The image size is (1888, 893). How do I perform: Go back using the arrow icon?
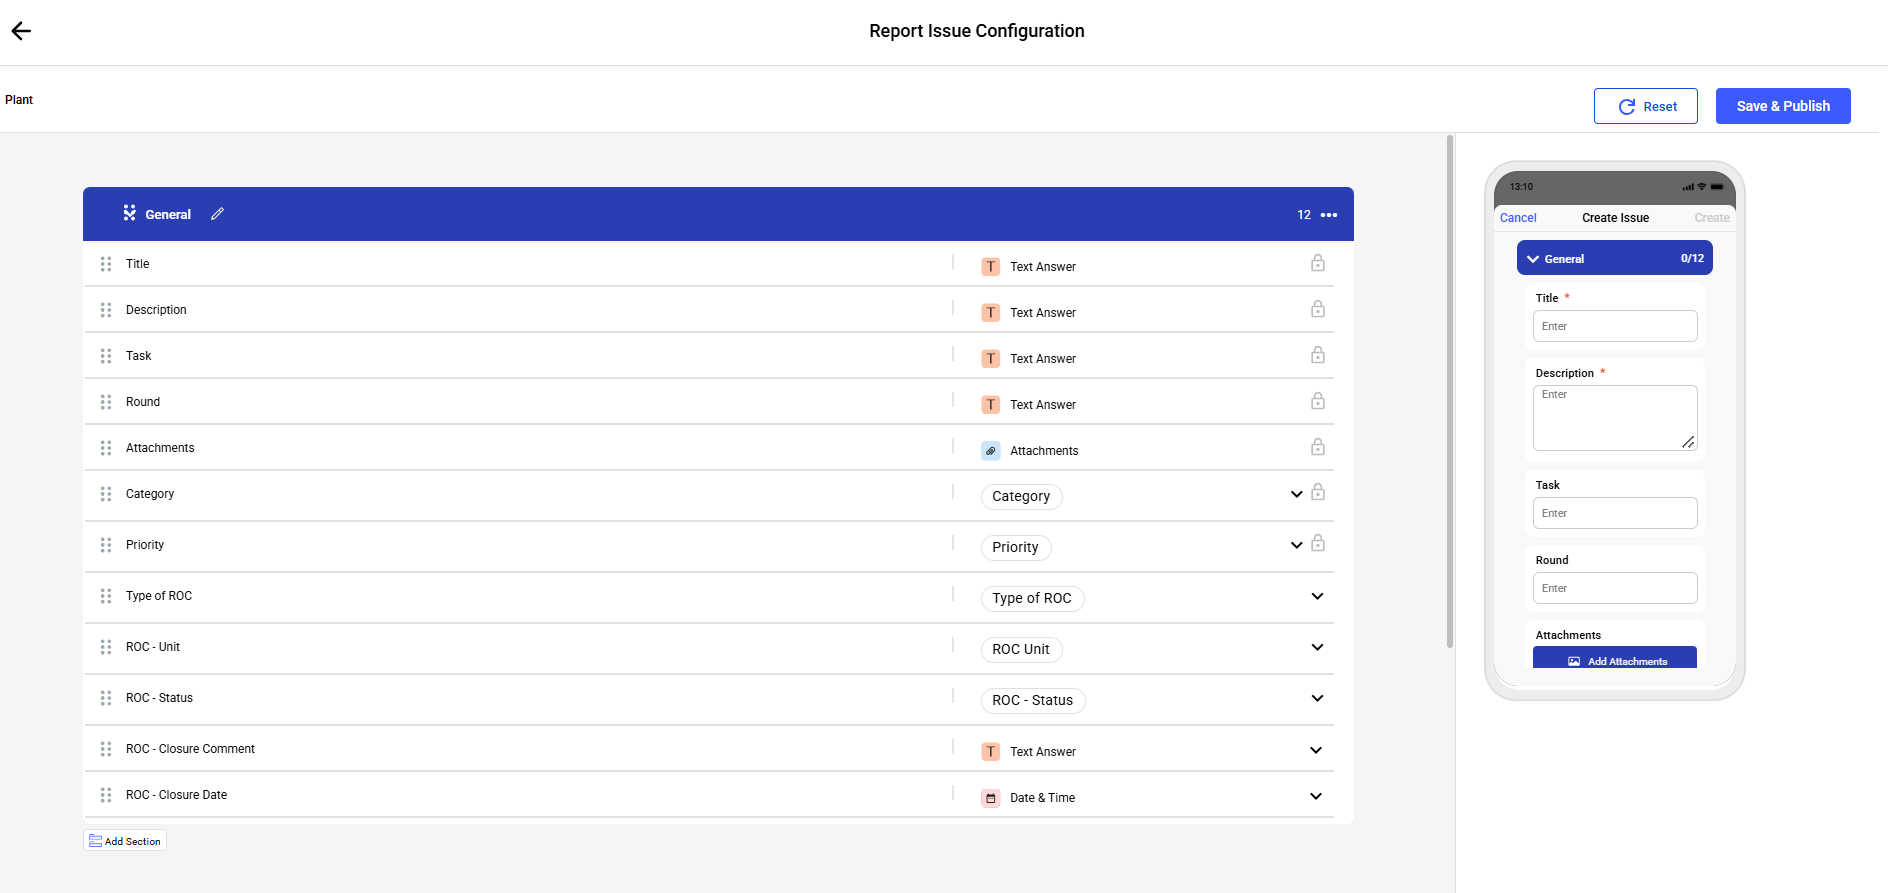tap(21, 31)
